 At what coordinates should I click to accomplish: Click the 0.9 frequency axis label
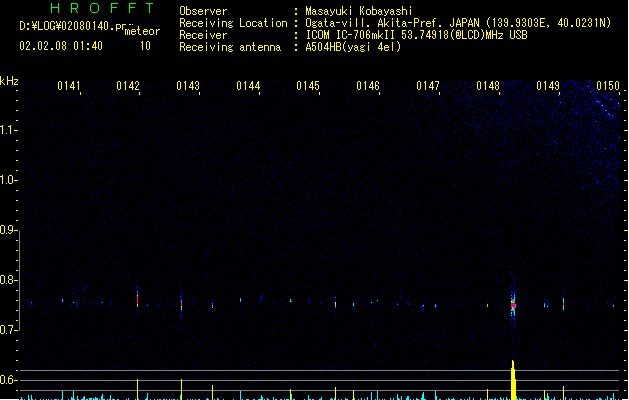point(8,230)
